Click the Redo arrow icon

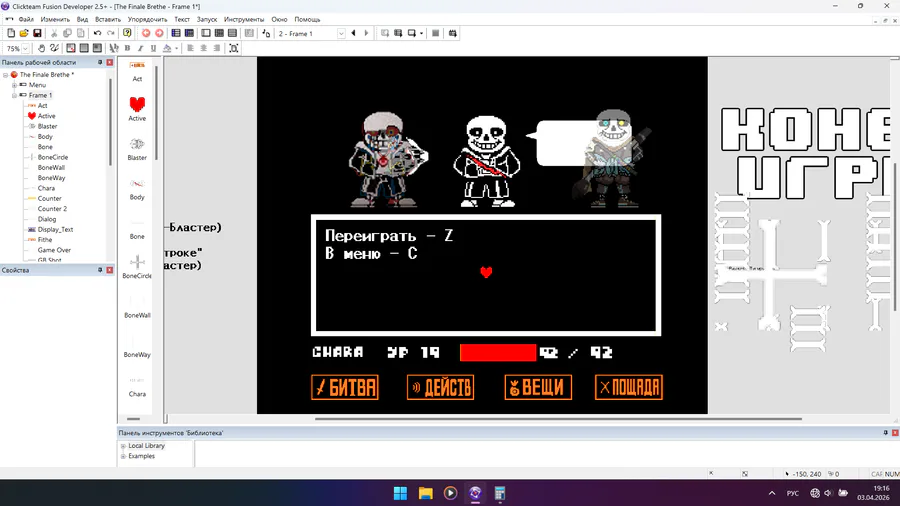pos(111,33)
